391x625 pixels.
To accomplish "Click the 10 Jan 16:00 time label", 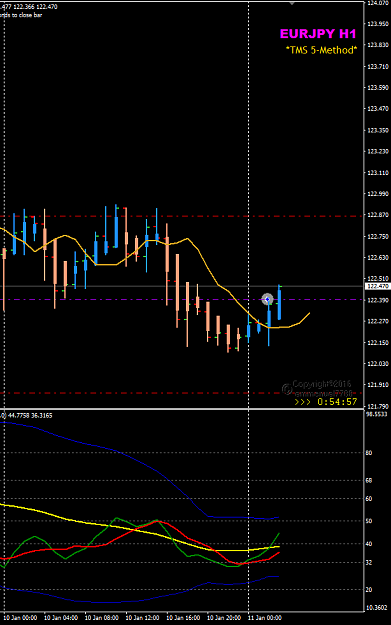I will [183, 618].
